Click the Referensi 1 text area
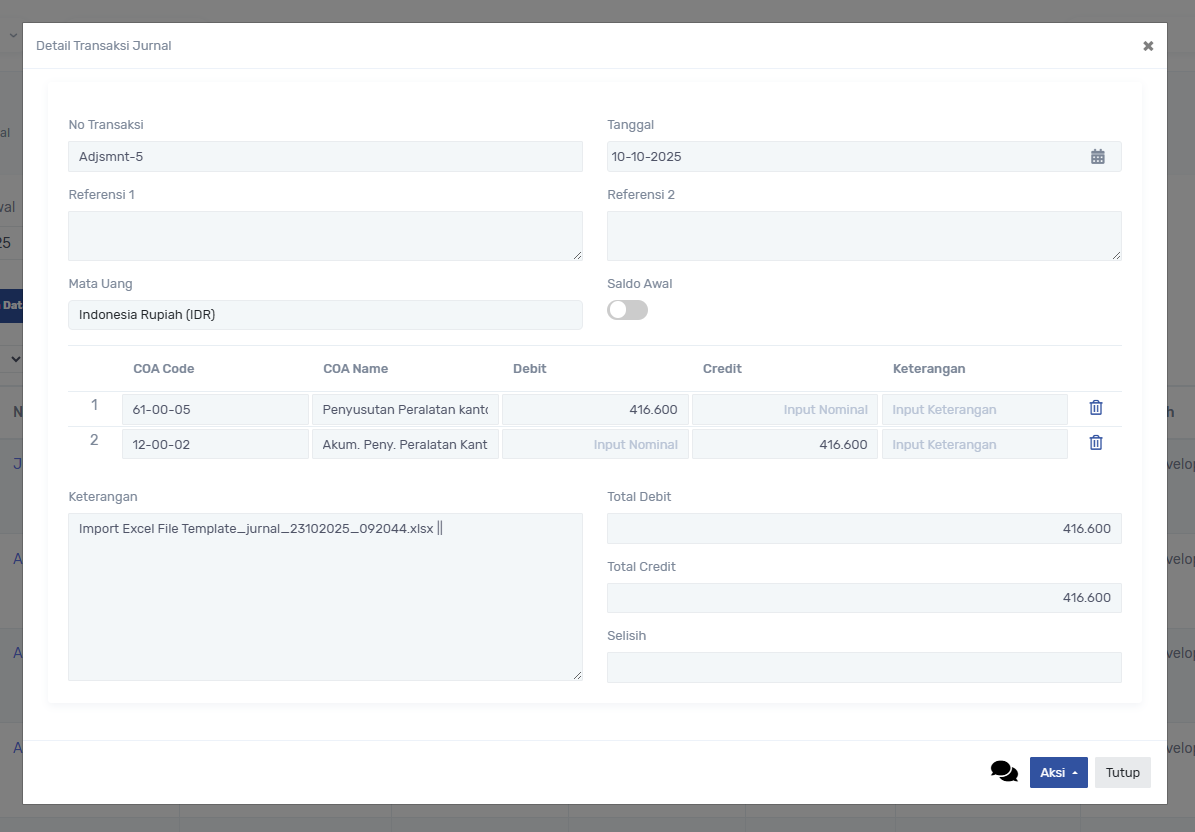Viewport: 1195px width, 832px height. (x=325, y=236)
